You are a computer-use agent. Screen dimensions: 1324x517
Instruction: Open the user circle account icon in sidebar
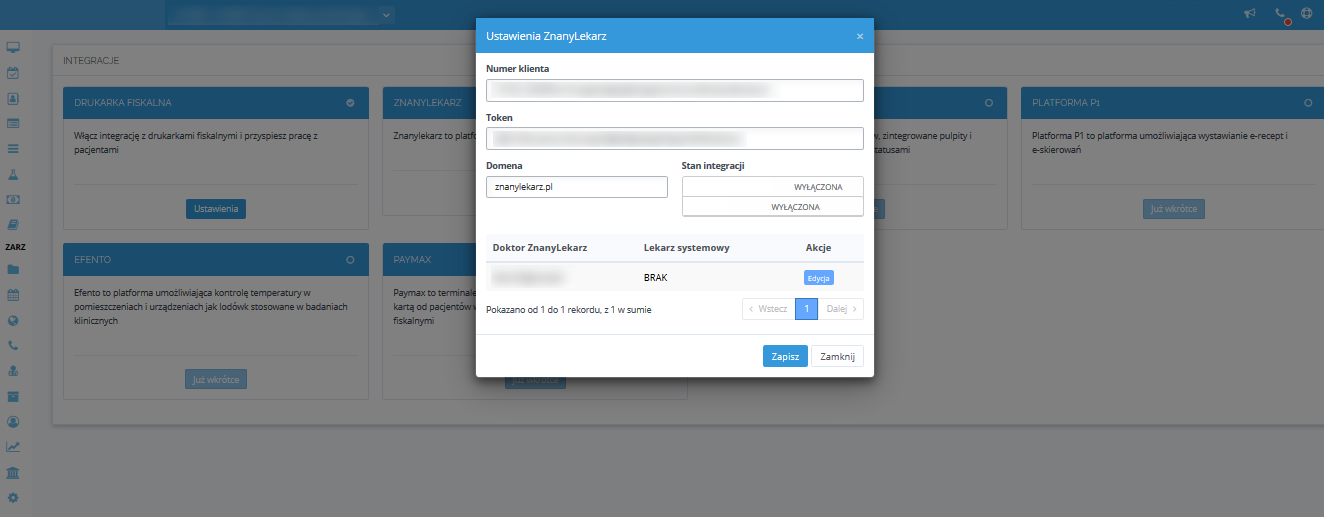pos(14,421)
